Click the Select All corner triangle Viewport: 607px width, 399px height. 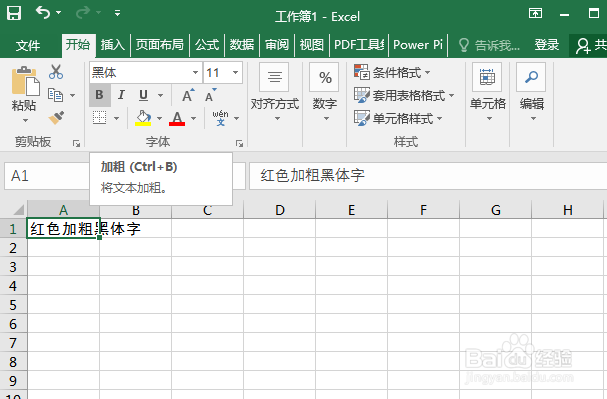18,210
